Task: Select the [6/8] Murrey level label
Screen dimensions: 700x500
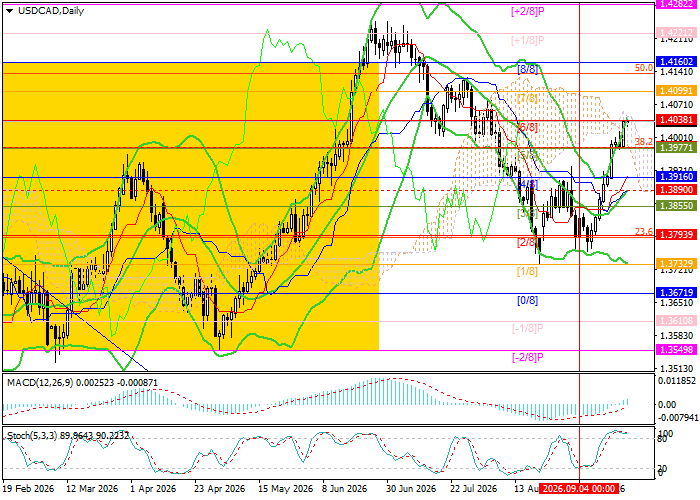Action: click(528, 128)
